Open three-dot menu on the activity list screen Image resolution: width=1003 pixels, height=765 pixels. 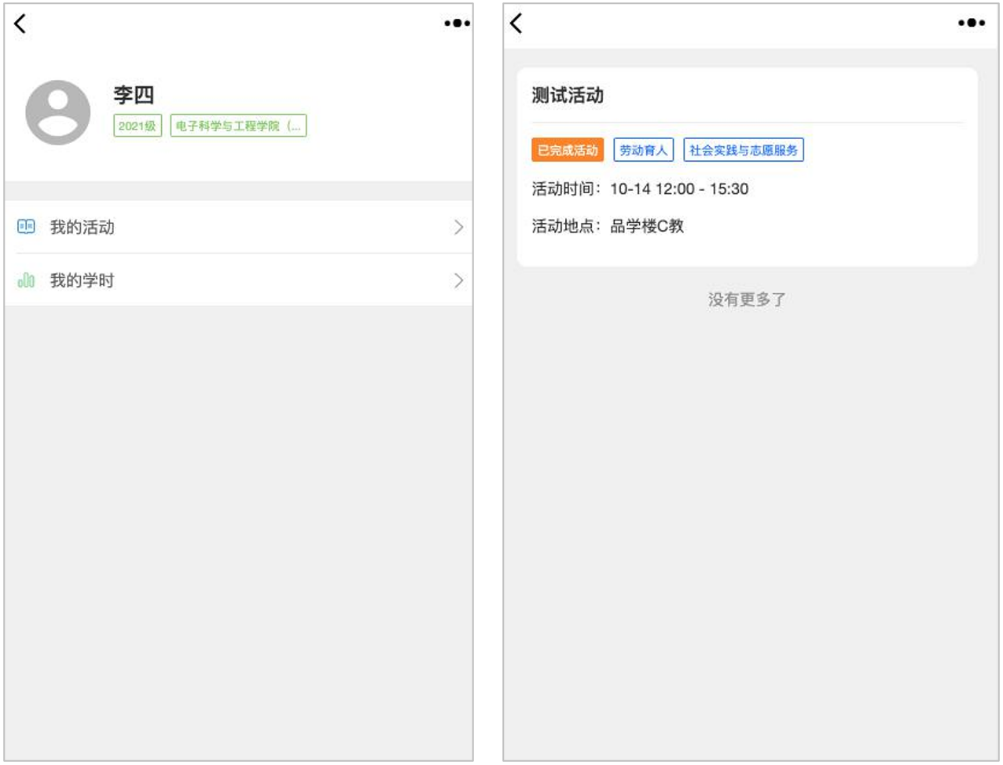(x=971, y=24)
